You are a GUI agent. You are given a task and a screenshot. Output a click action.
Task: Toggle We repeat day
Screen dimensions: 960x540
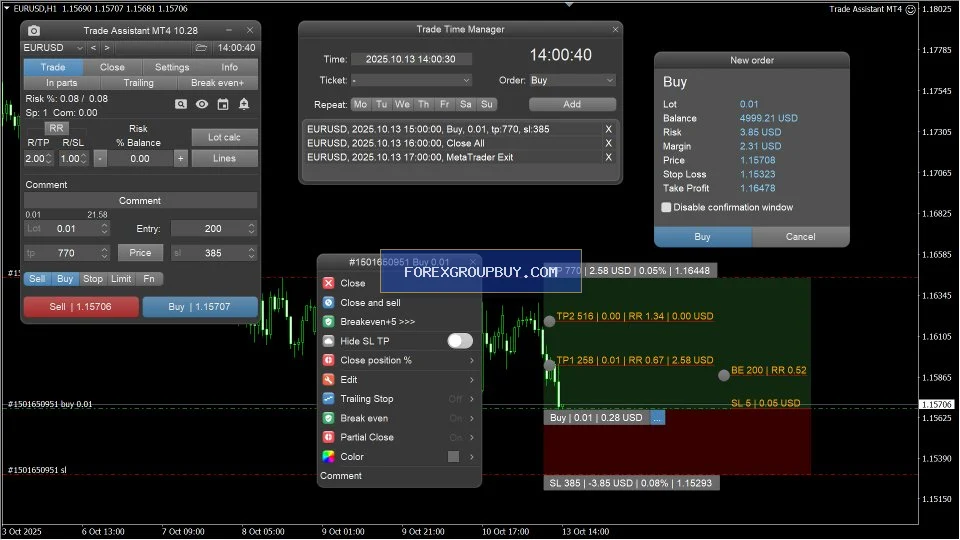[402, 105]
